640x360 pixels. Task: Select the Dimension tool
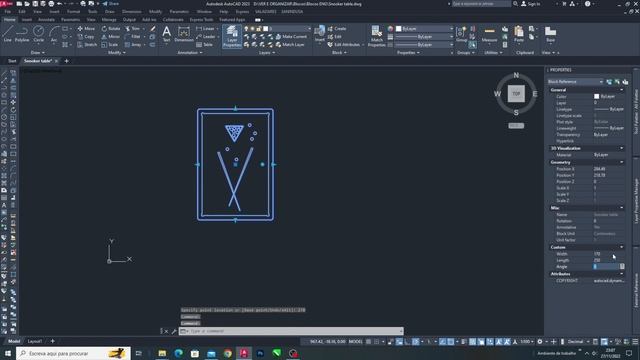184,34
